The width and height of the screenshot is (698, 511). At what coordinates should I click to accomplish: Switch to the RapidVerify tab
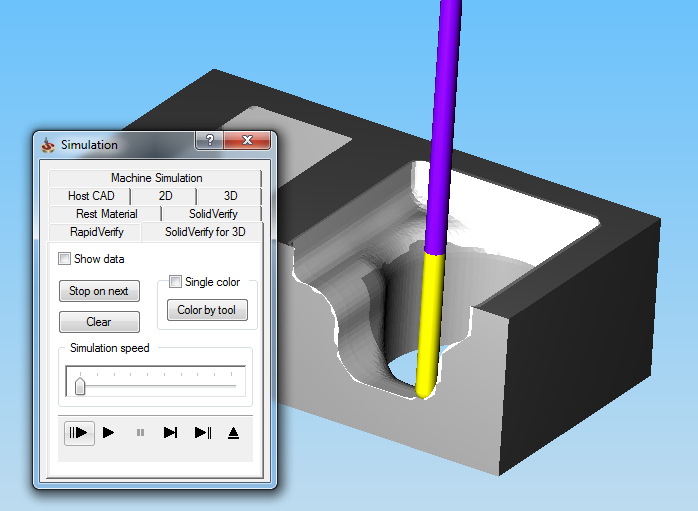pos(97,232)
